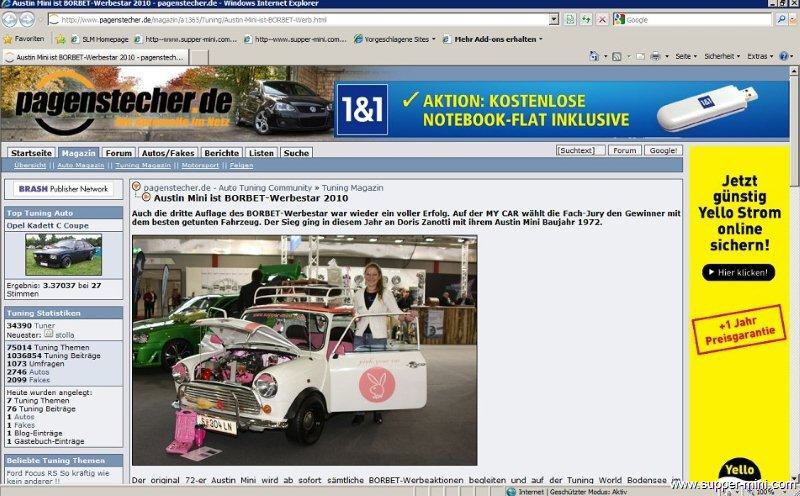Open the Berichte navigation tab
The height and width of the screenshot is (496, 800).
[x=222, y=153]
